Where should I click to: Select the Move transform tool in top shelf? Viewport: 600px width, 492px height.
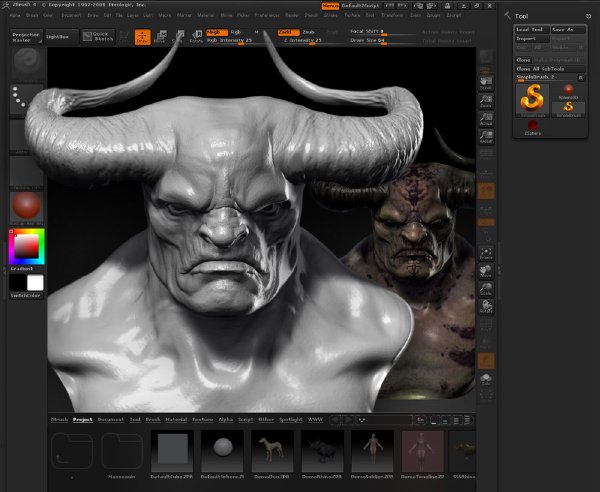(x=160, y=37)
